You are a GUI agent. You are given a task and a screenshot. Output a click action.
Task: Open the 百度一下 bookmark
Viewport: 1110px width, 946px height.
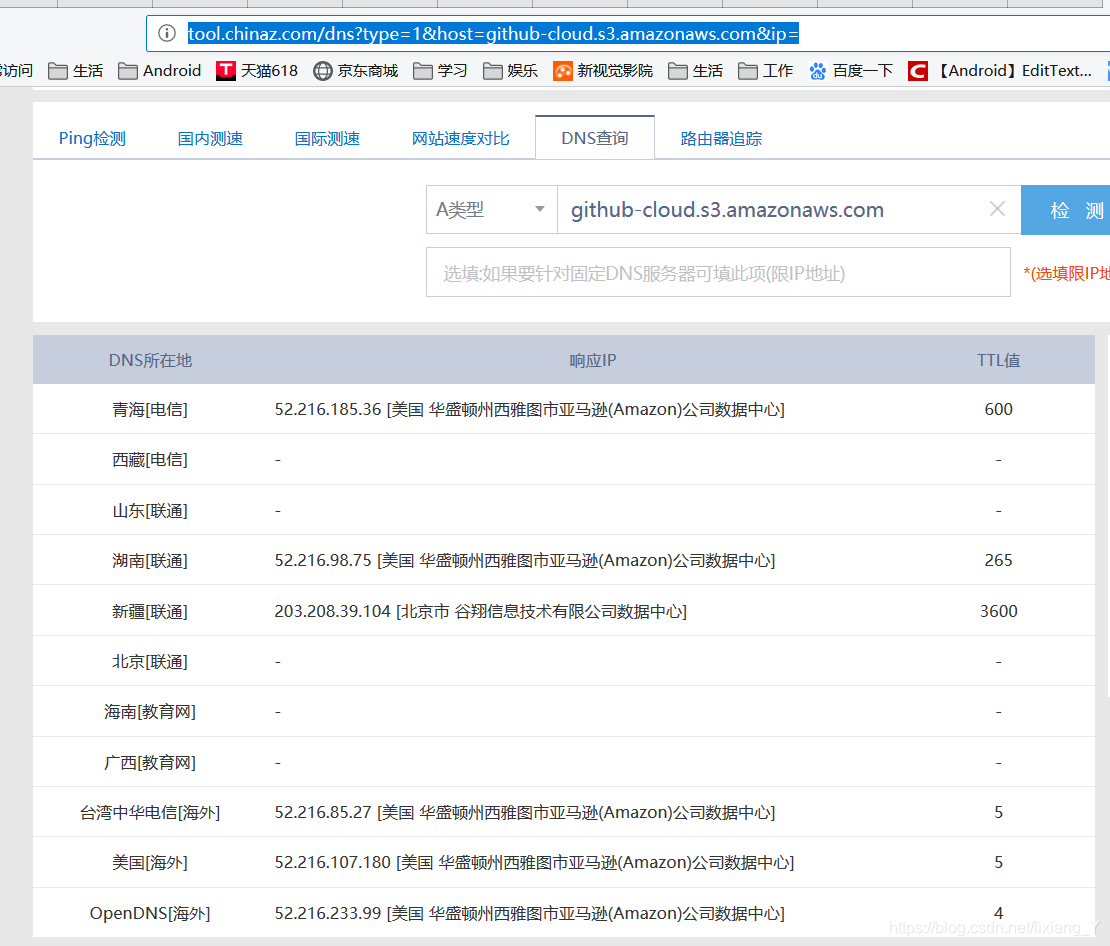[851, 71]
